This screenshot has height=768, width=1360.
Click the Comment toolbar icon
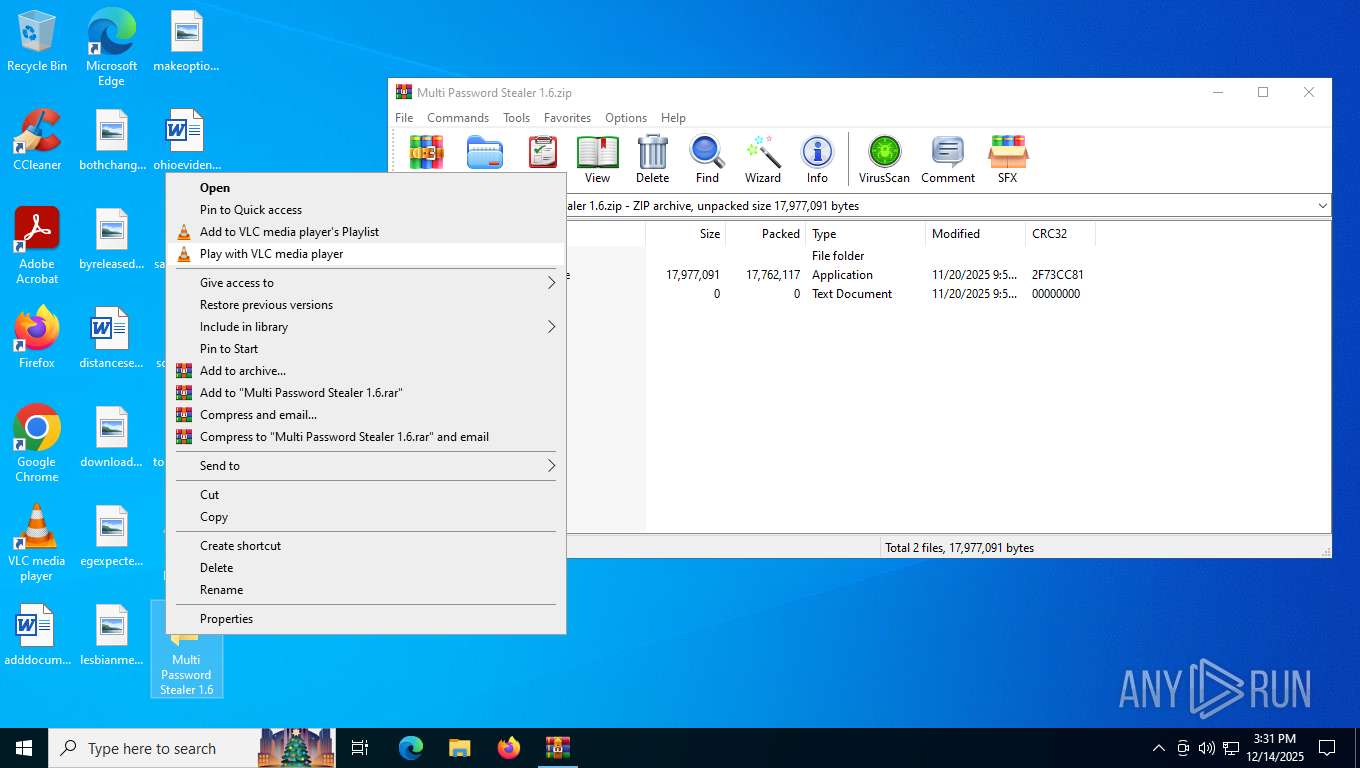coord(947,160)
